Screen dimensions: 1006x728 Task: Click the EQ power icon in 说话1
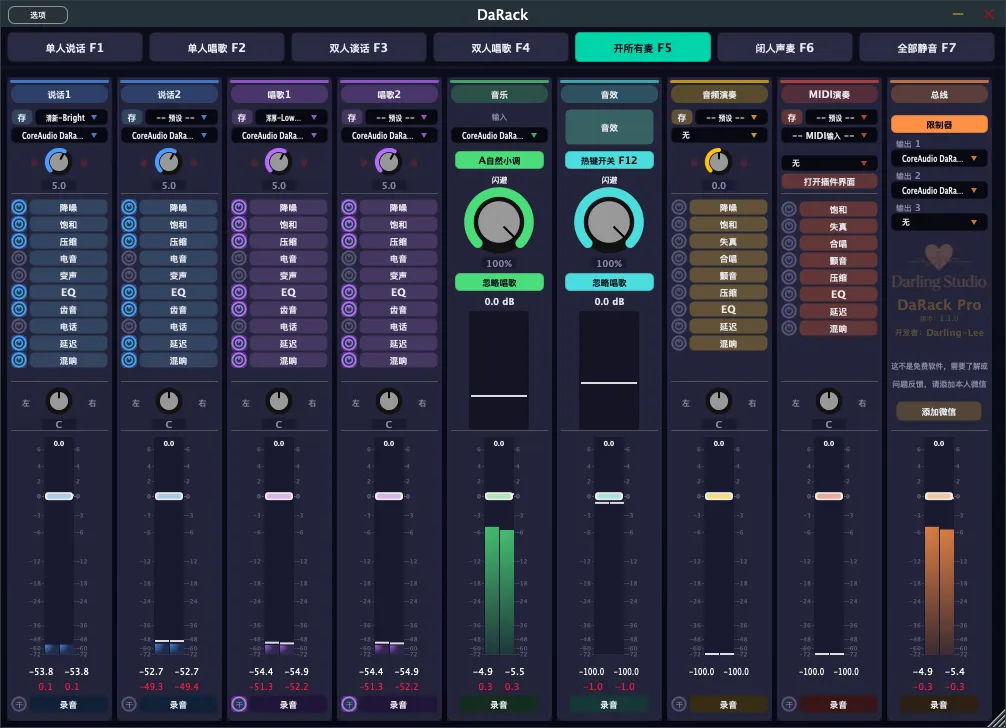coord(19,292)
